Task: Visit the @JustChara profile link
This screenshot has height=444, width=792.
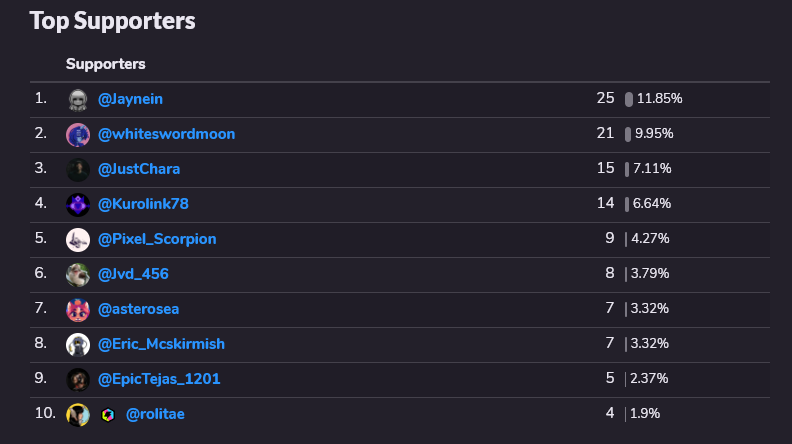Action: tap(139, 169)
